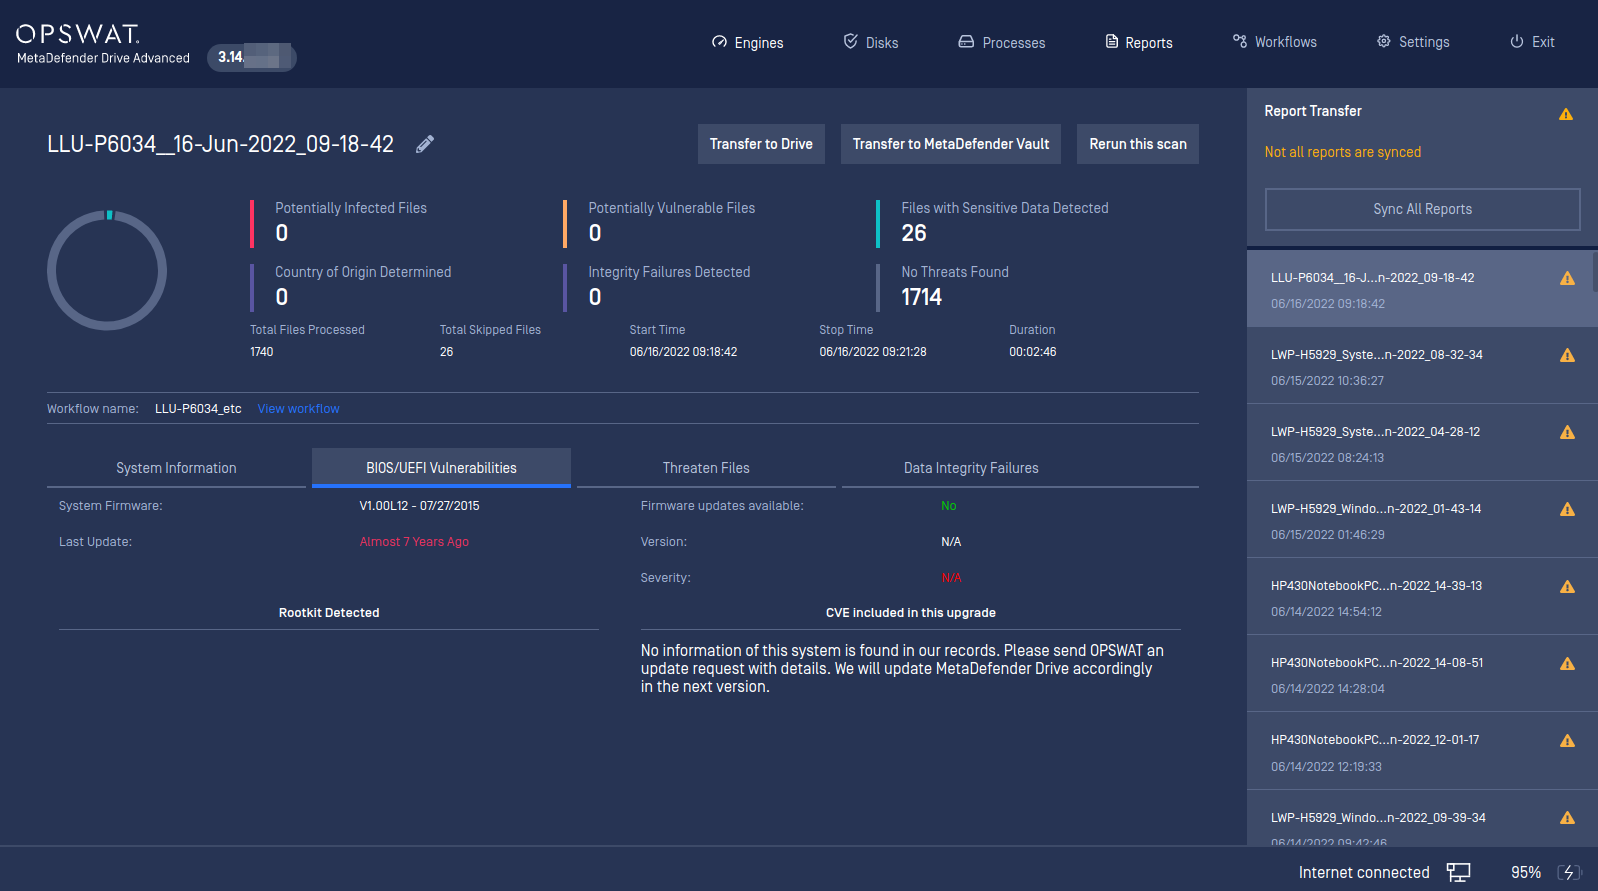Click the Disks shield icon
The width and height of the screenshot is (1598, 891).
(x=850, y=41)
